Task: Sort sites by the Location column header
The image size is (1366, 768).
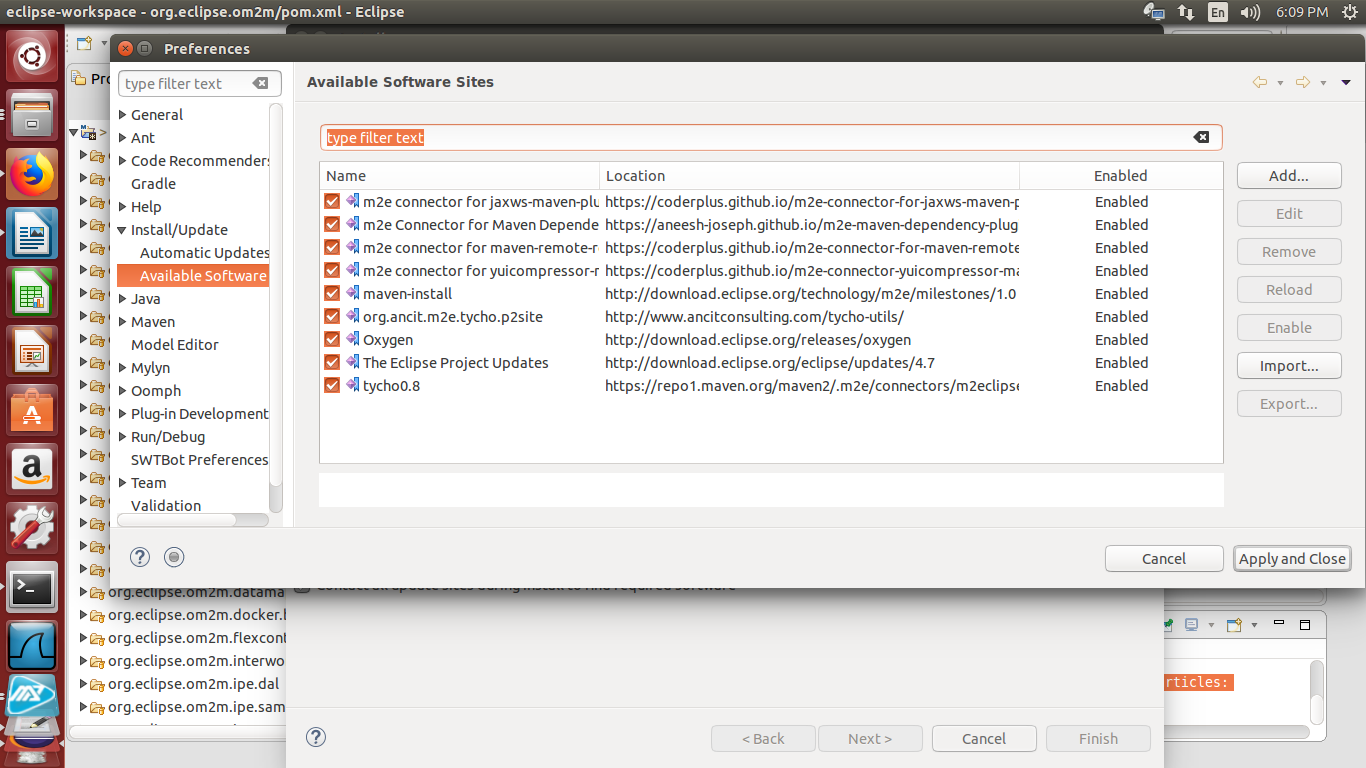Action: 809,176
